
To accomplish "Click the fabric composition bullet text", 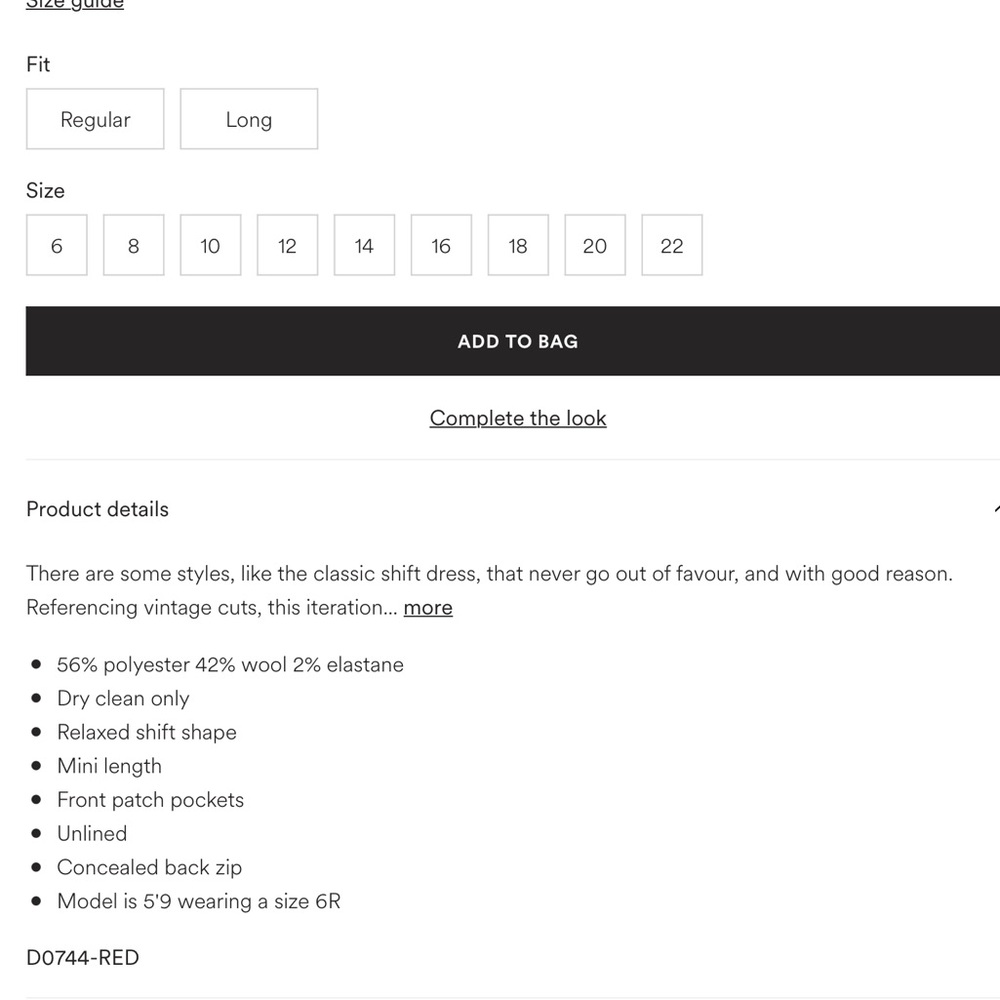I will [230, 665].
